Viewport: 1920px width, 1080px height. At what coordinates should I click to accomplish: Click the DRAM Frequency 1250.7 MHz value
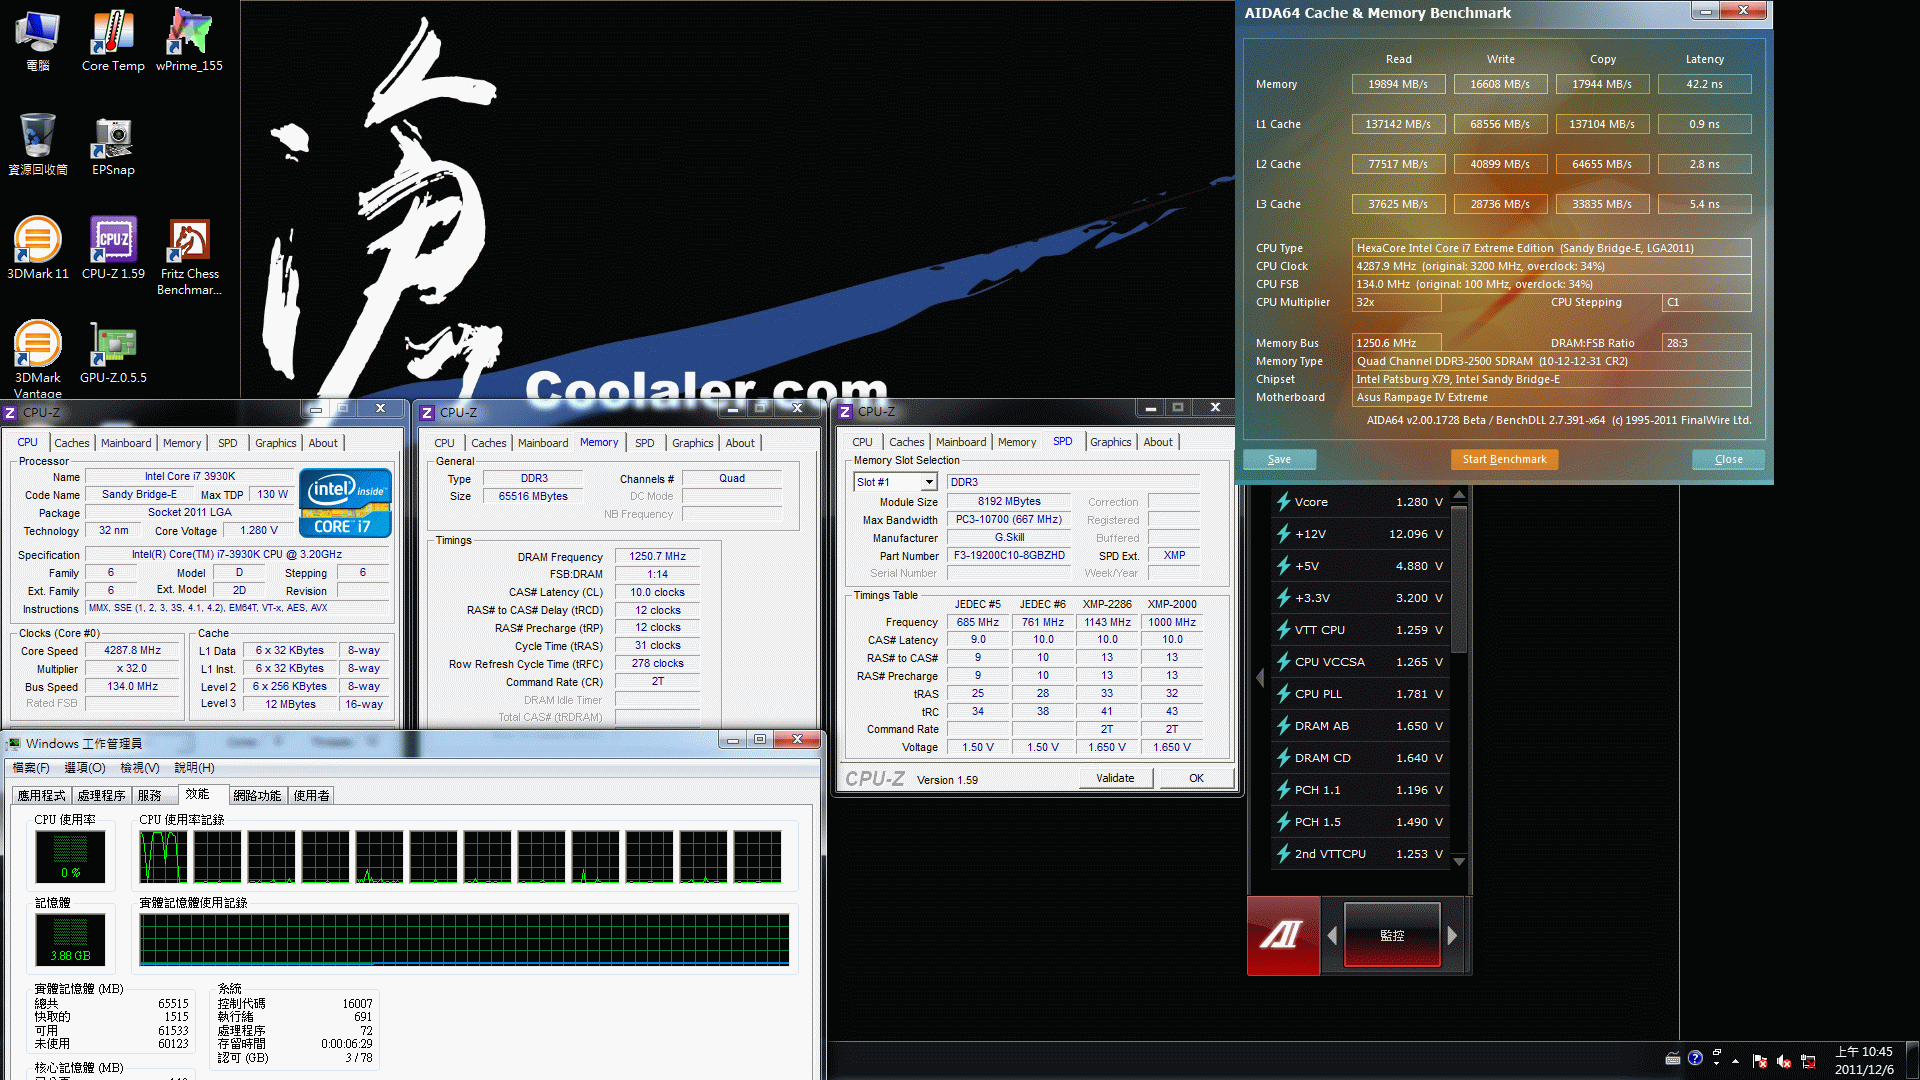pyautogui.click(x=657, y=556)
